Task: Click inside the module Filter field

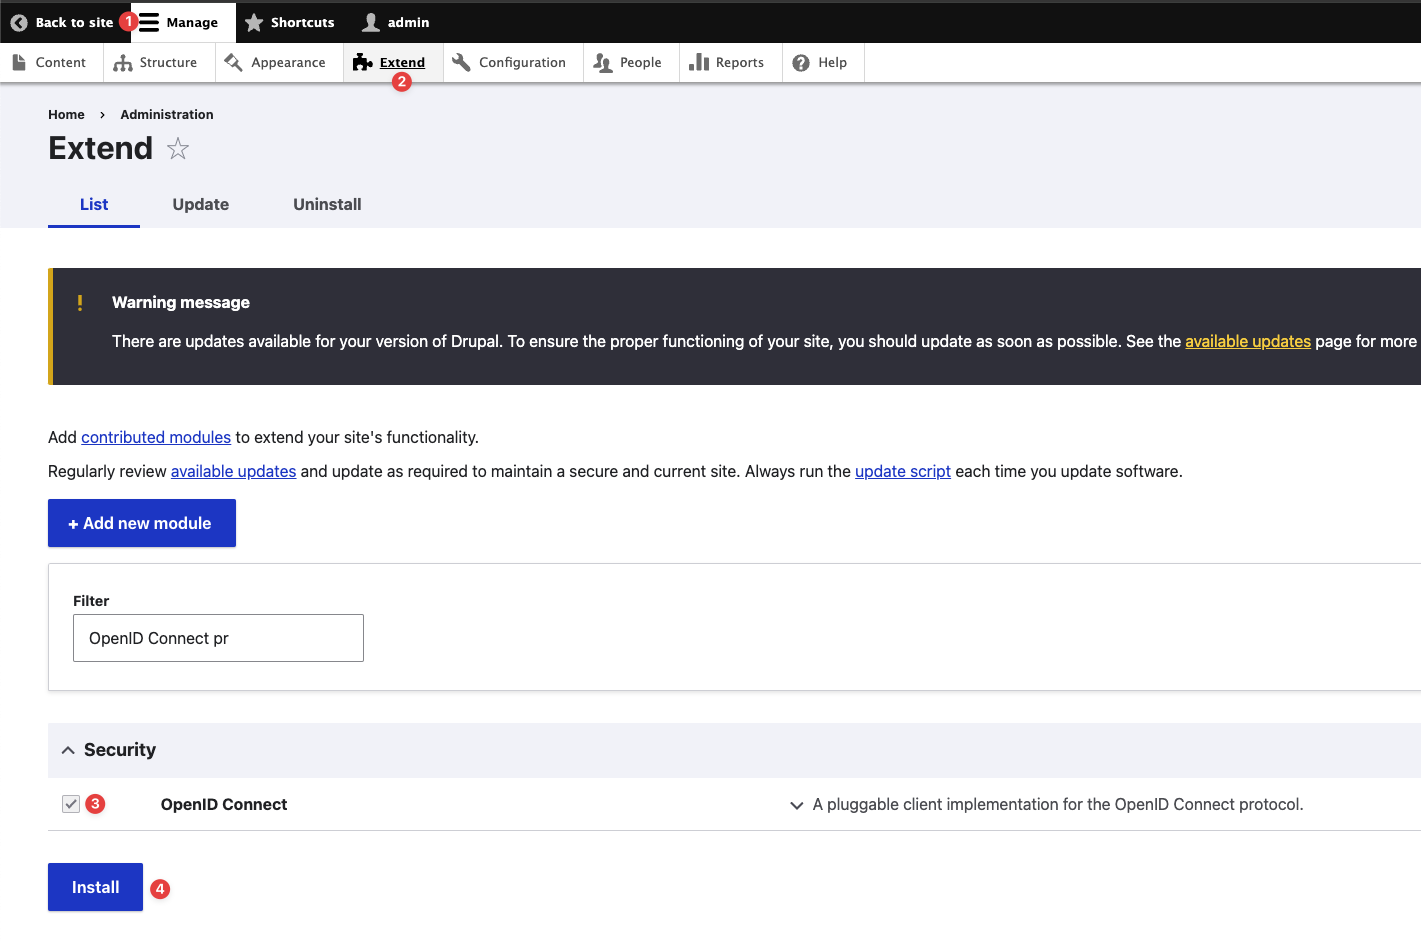Action: click(218, 637)
